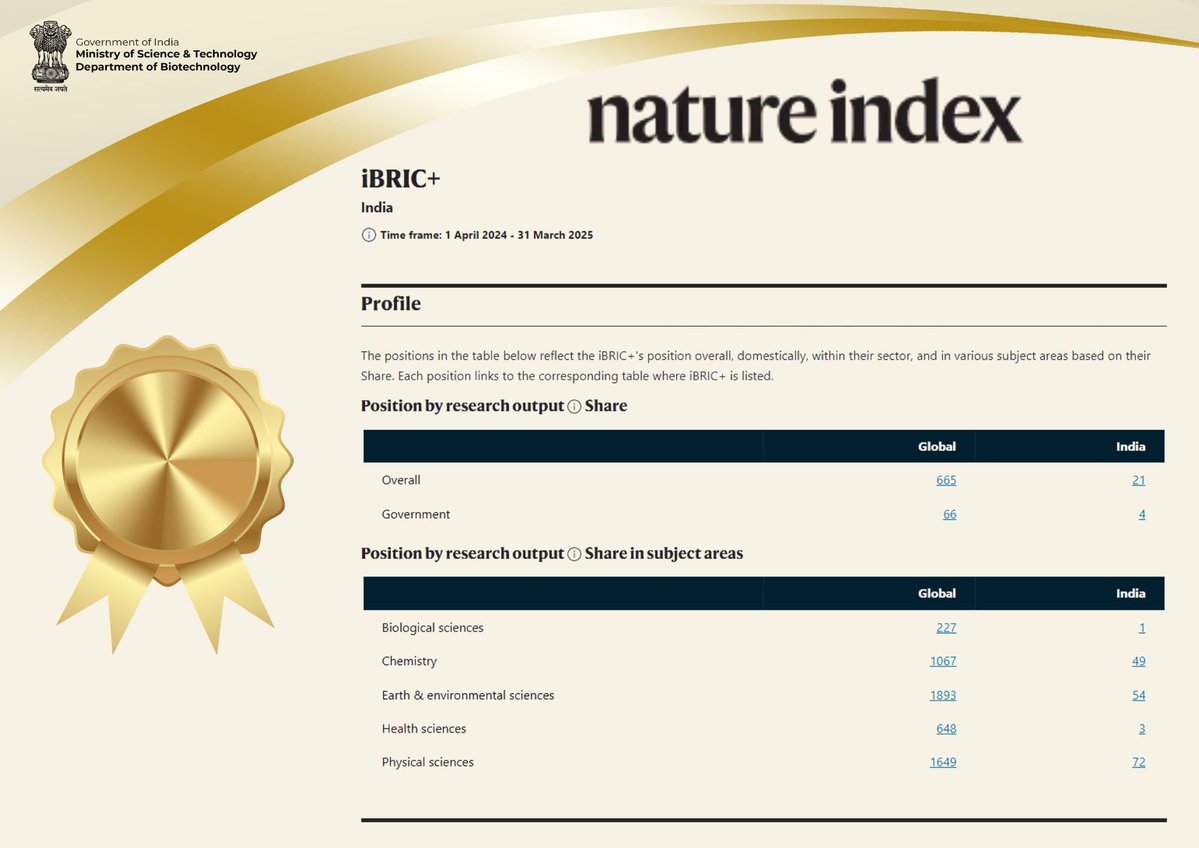Image resolution: width=1199 pixels, height=848 pixels.
Task: Open Physical sciences India rank 72
Action: [x=1139, y=762]
